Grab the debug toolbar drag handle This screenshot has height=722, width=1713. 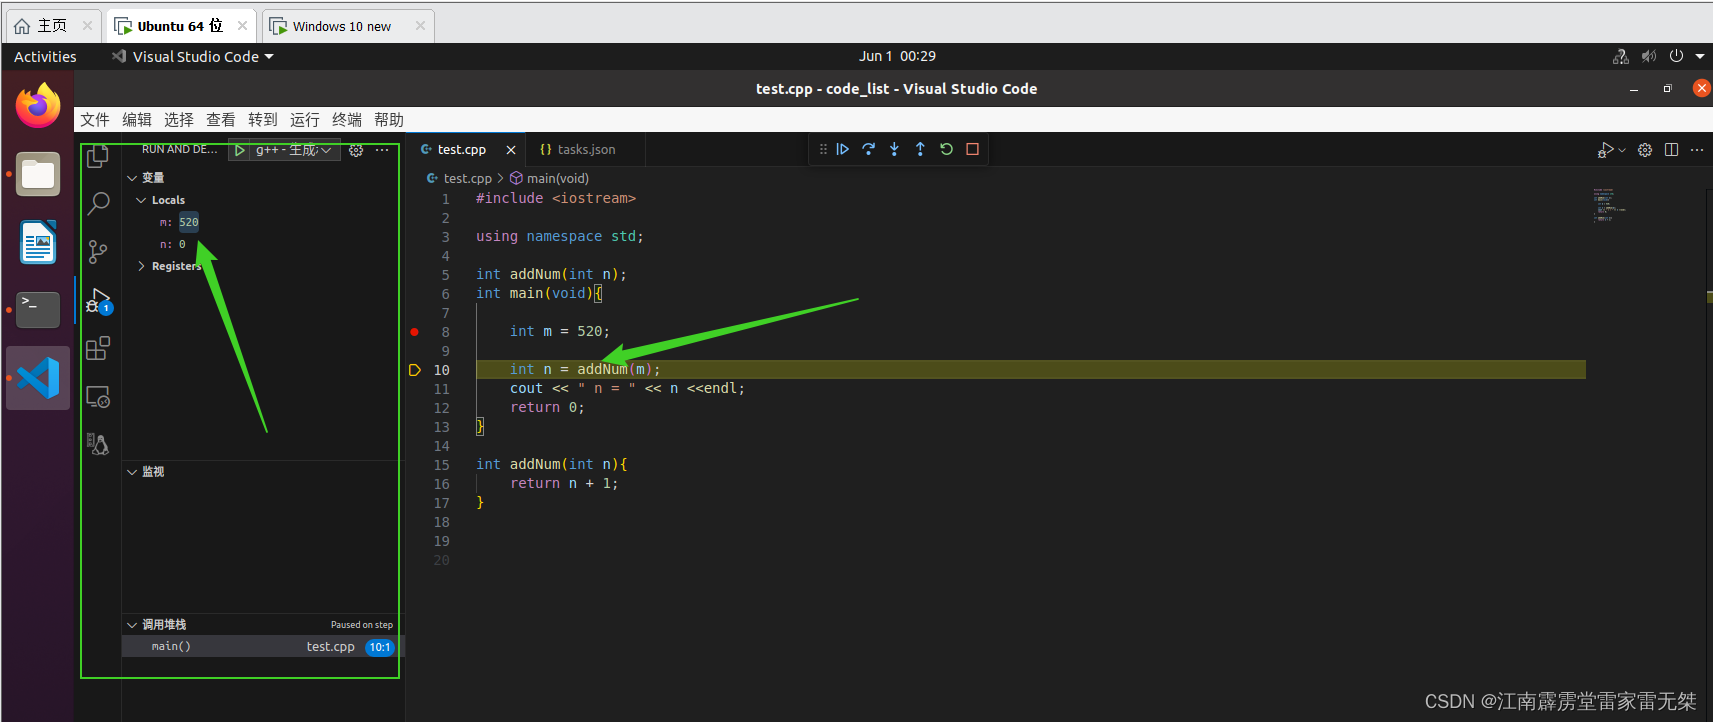click(823, 149)
